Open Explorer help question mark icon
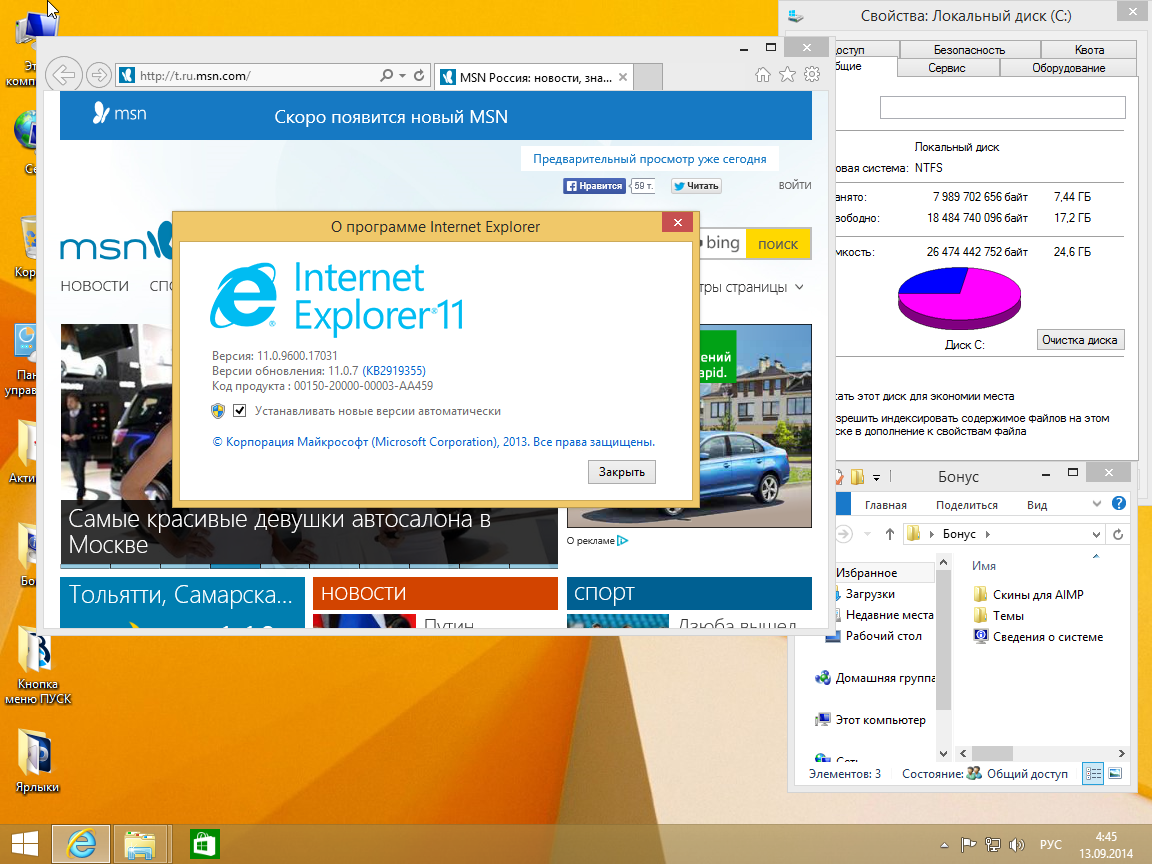This screenshot has height=864, width=1152. (x=1118, y=503)
